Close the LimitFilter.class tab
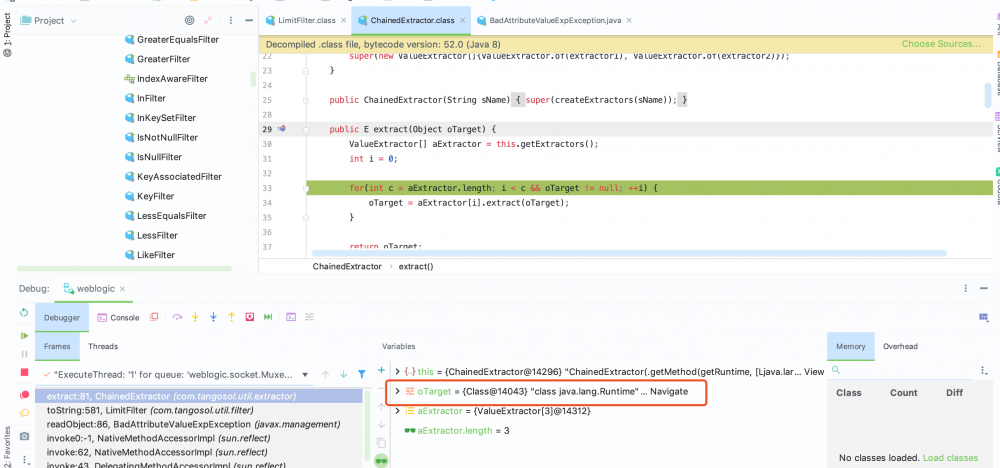1000x468 pixels. pos(343,20)
